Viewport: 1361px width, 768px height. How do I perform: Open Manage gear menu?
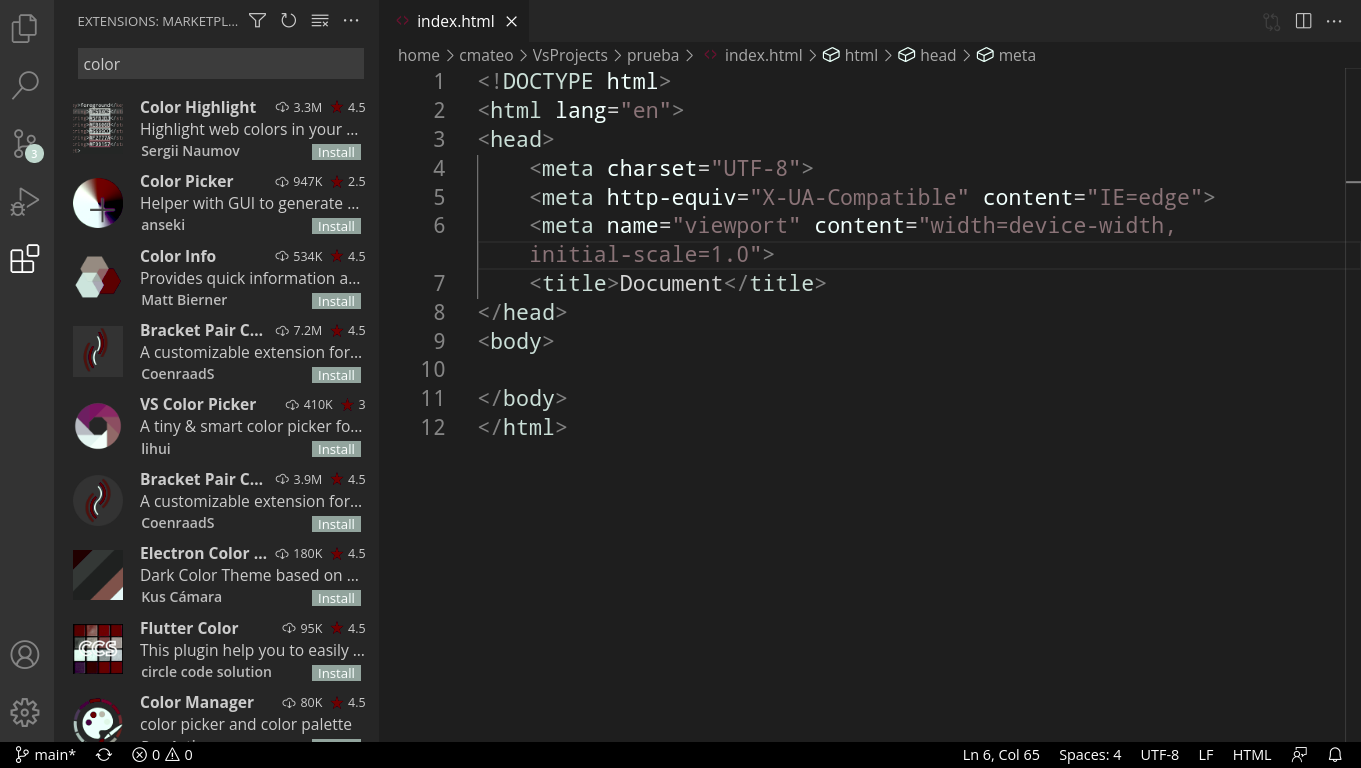pyautogui.click(x=25, y=713)
